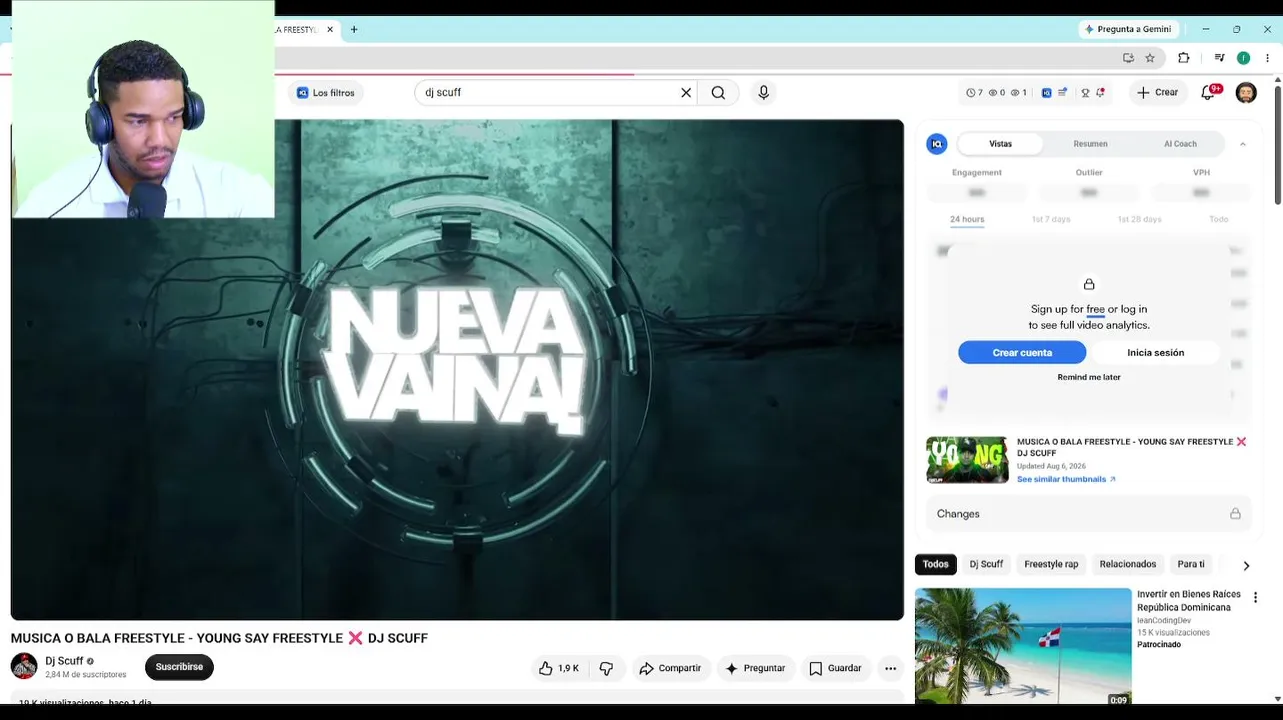Dislike the video with thumbs-down
Viewport: 1283px width, 720px height.
[x=606, y=668]
